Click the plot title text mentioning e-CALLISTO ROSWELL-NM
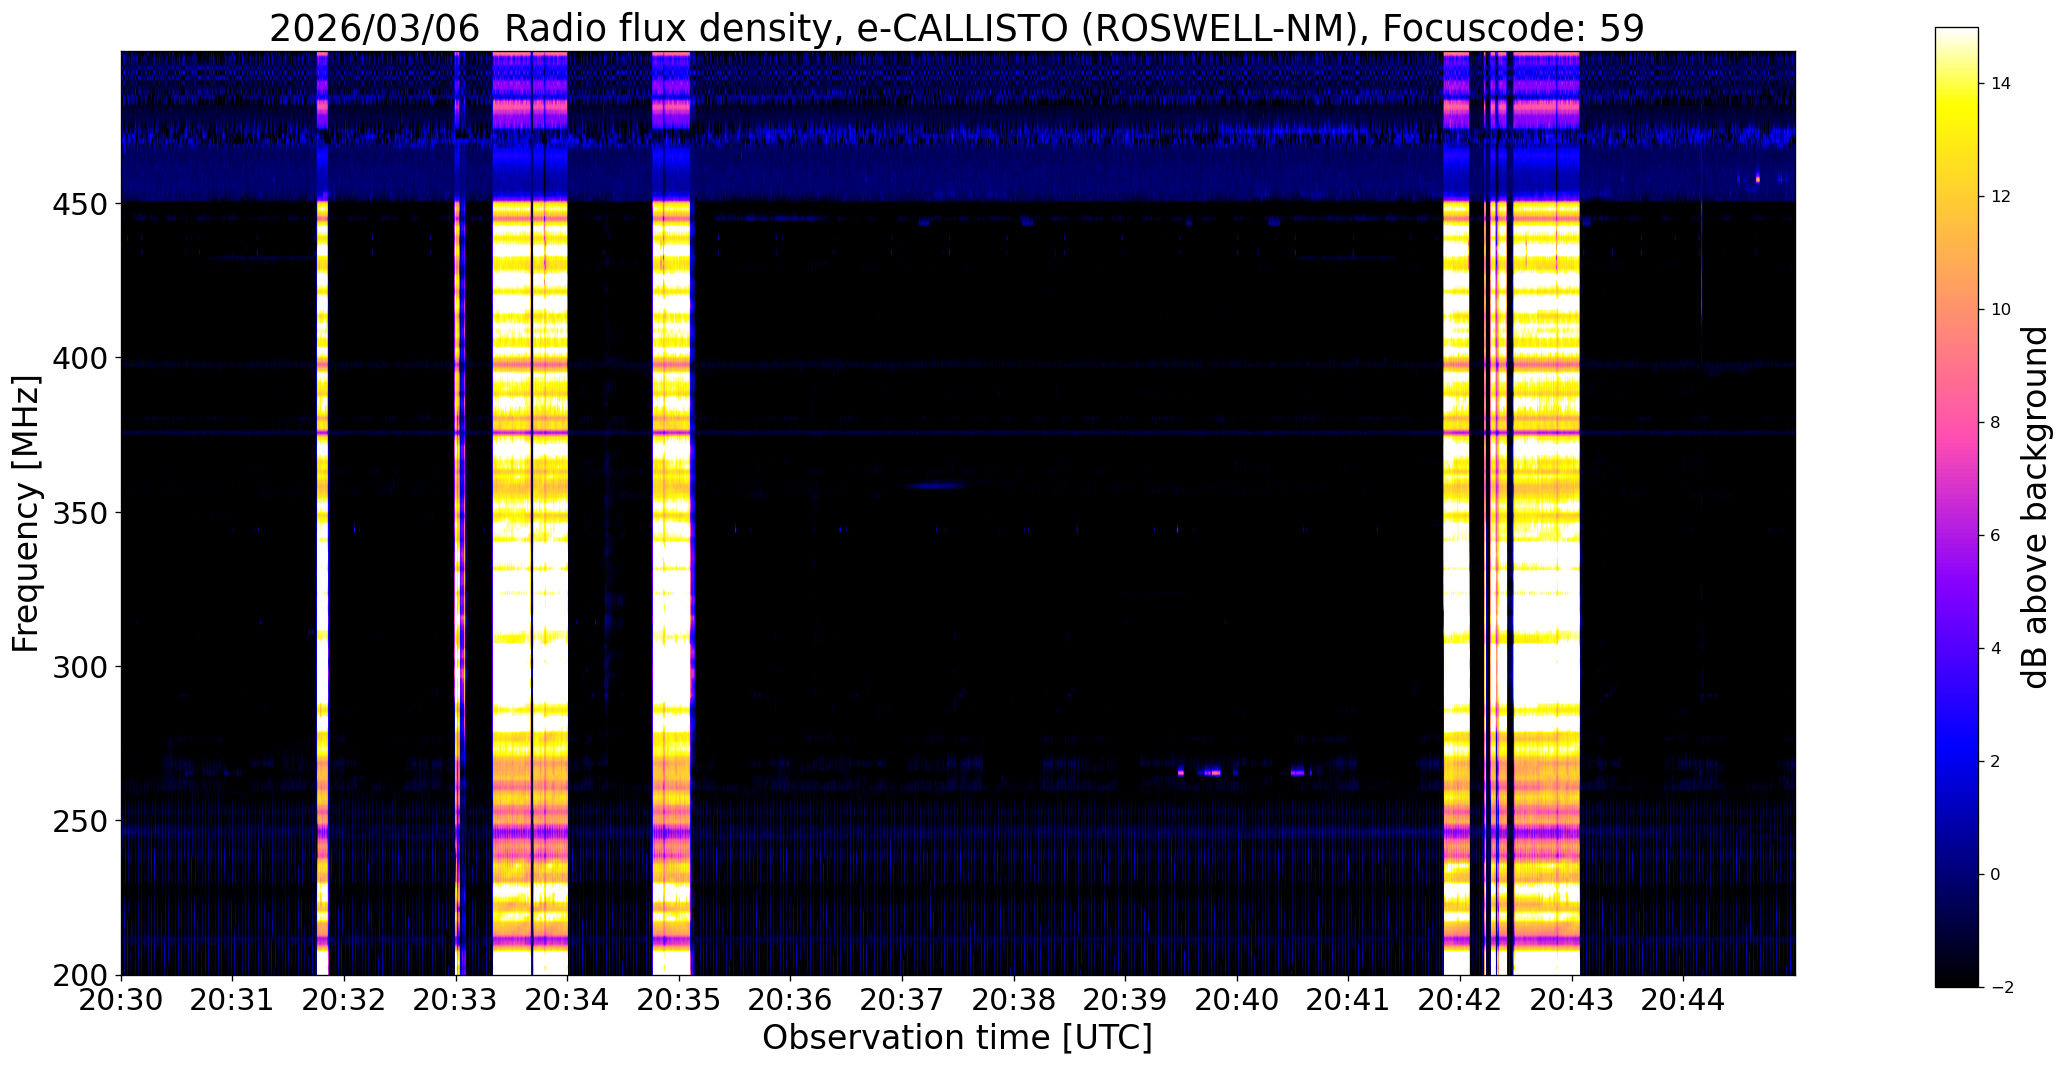Image resolution: width=2066 pixels, height=1067 pixels. [957, 28]
